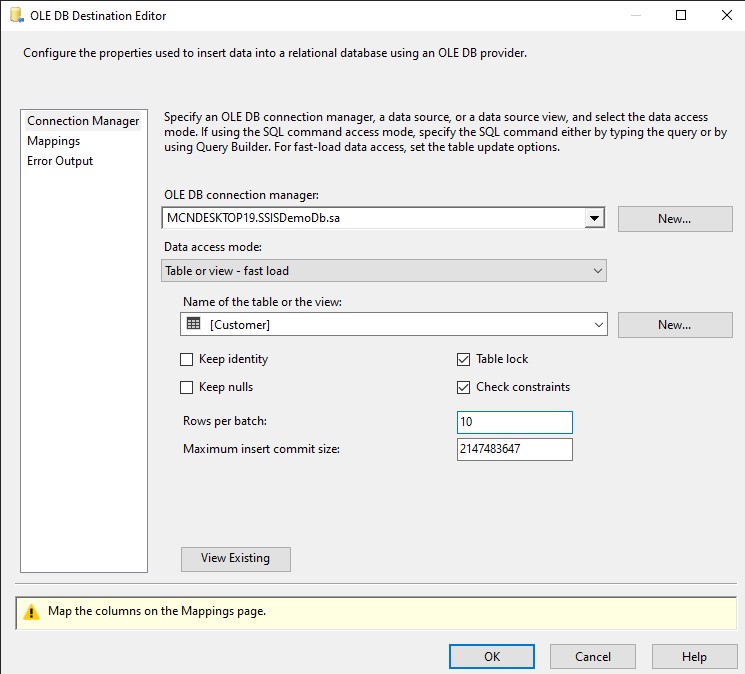
Task: Click the View Existing button
Action: point(236,559)
